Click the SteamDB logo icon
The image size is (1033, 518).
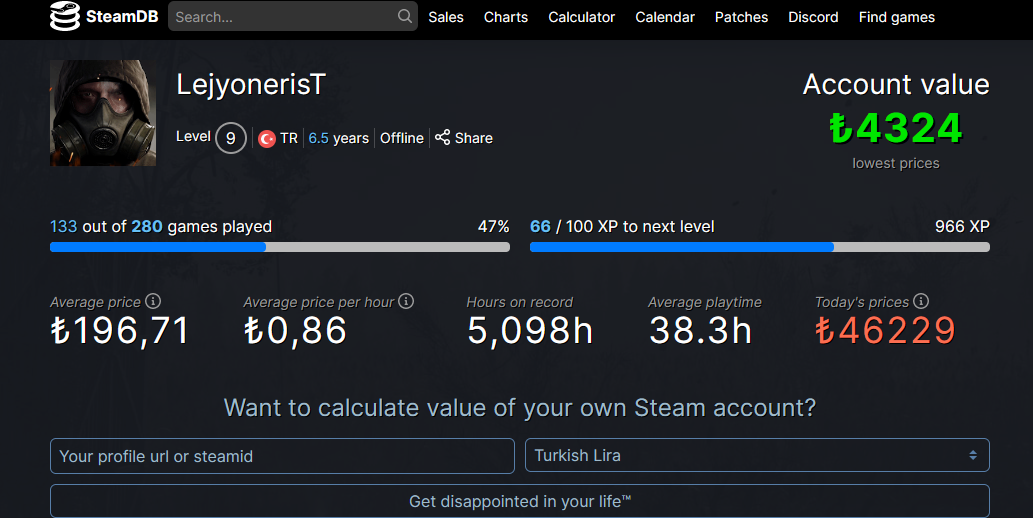click(65, 17)
